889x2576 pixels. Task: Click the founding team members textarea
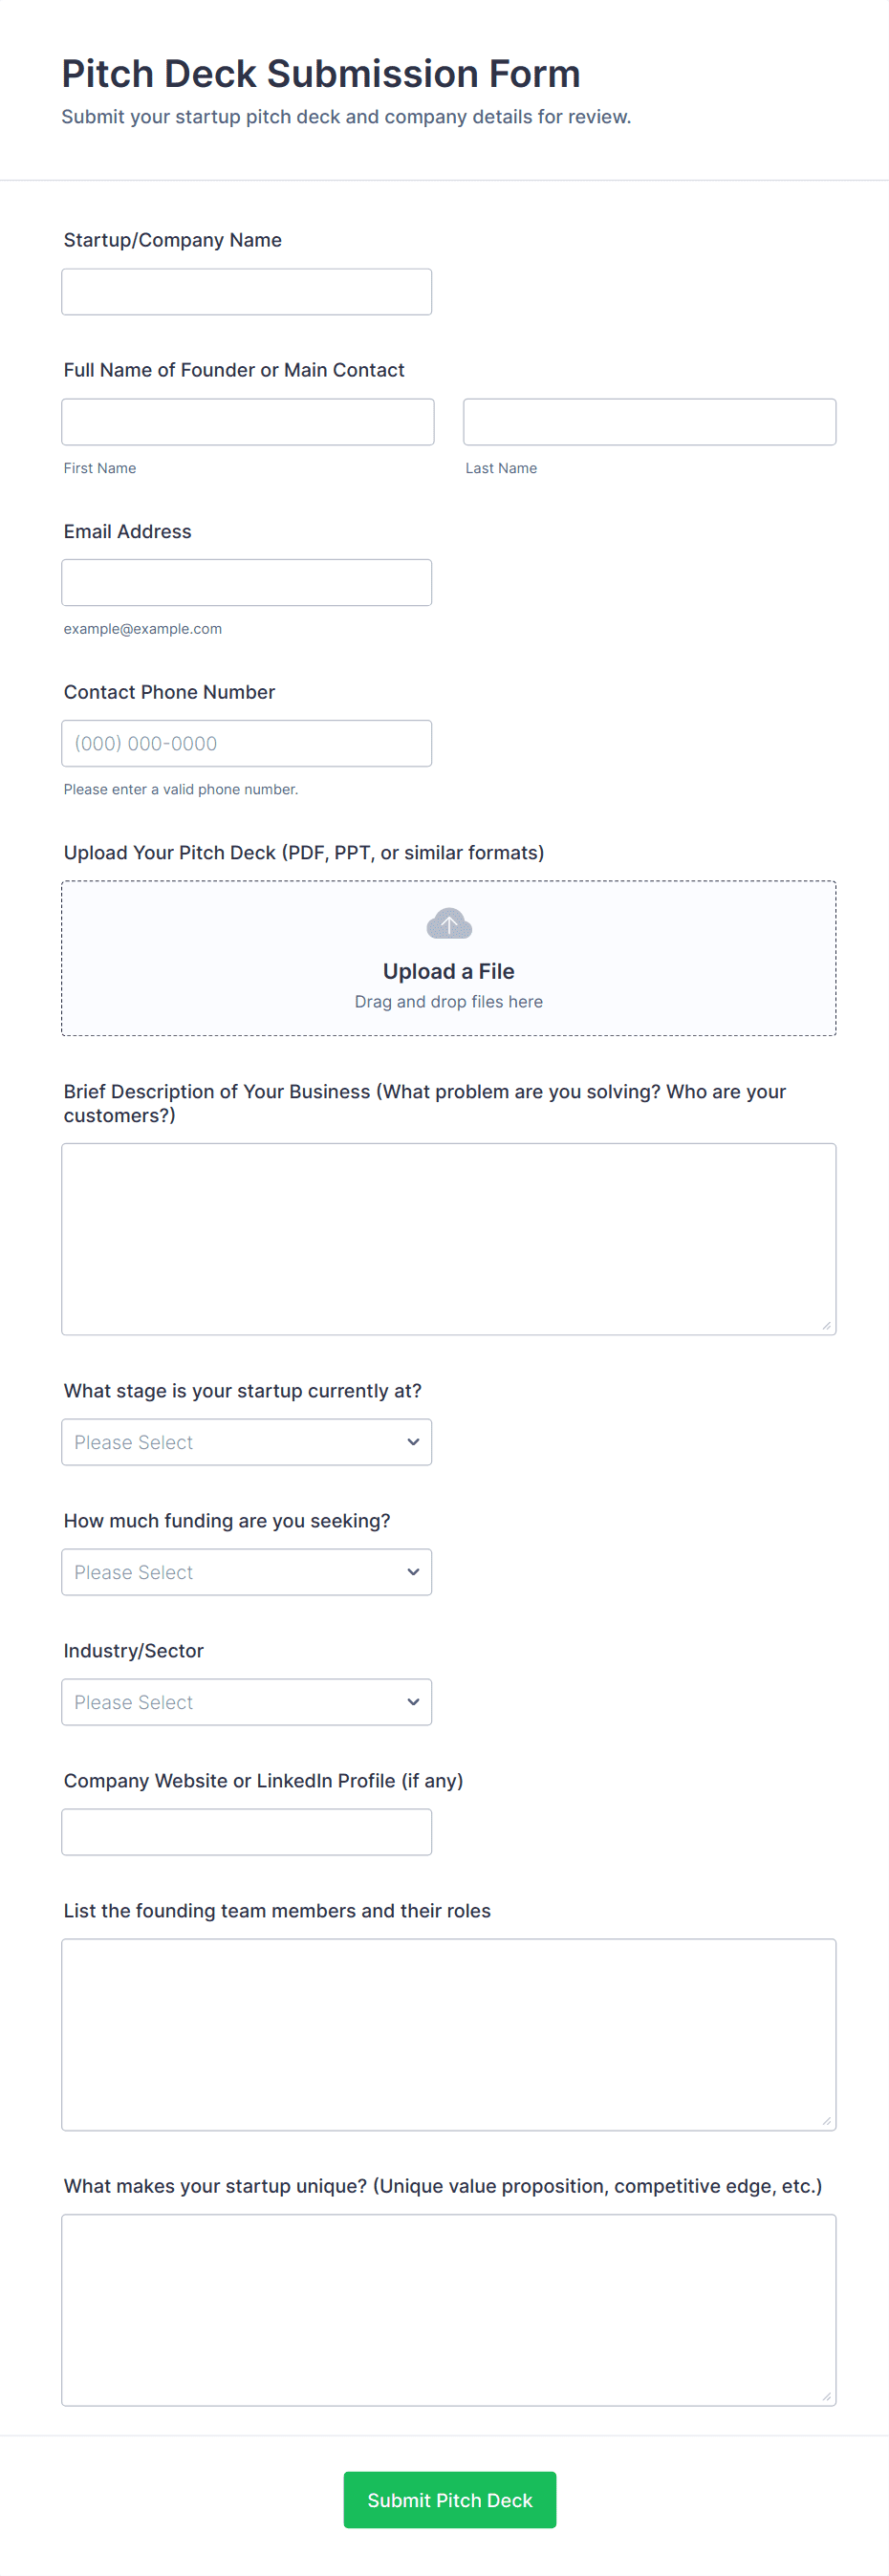448,2034
